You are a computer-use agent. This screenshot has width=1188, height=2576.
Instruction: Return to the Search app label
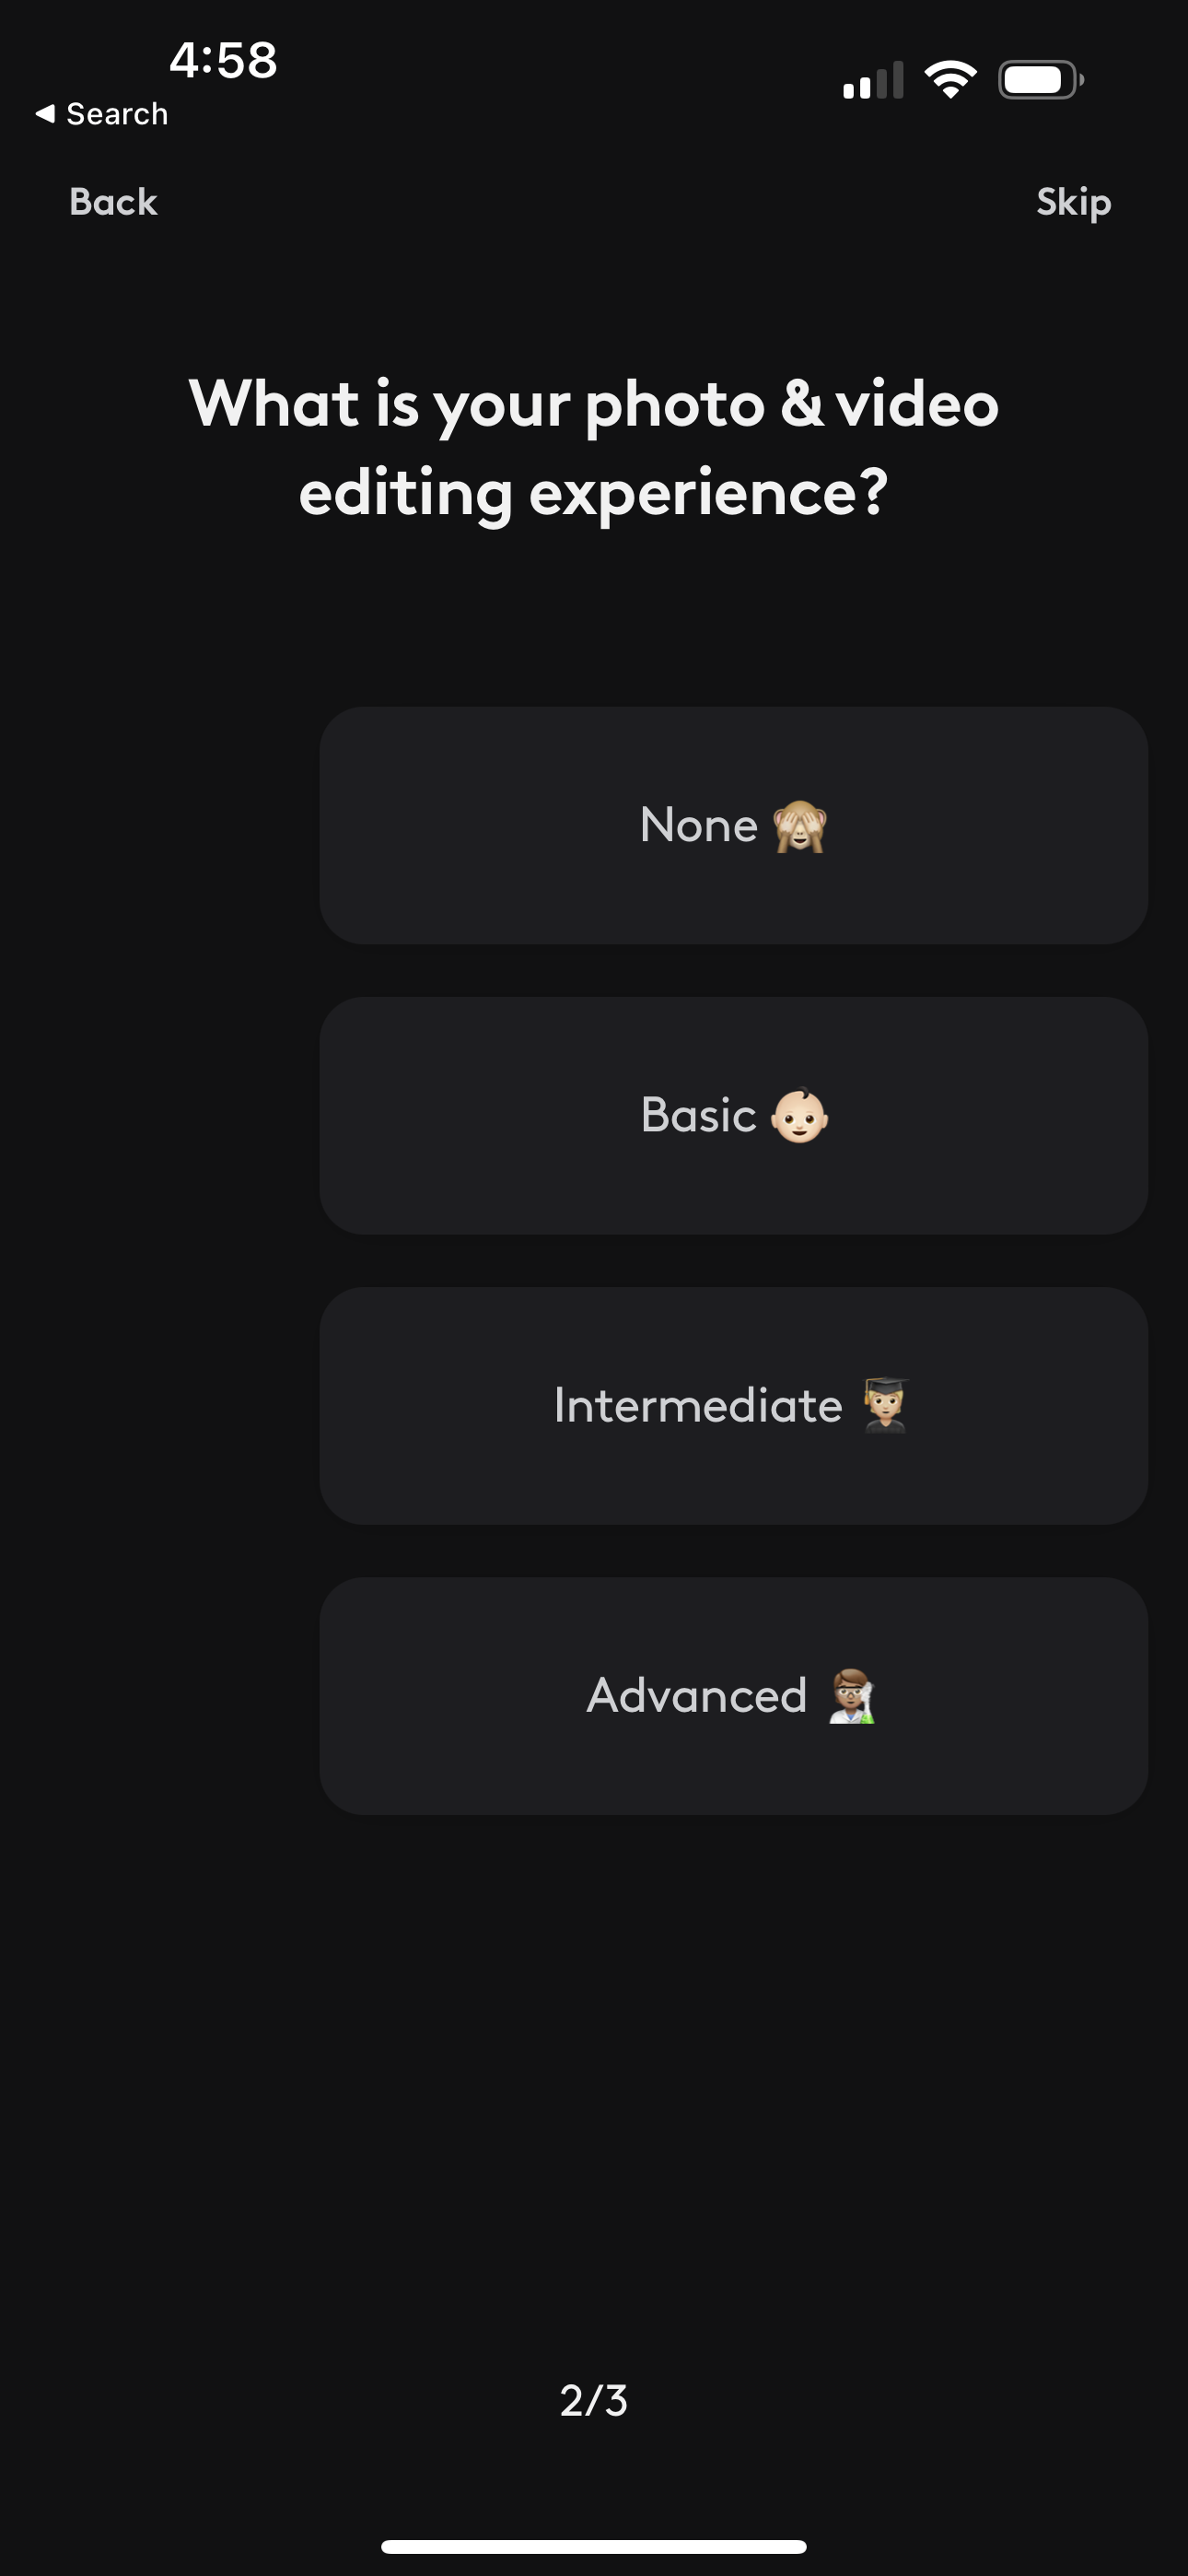pos(117,114)
